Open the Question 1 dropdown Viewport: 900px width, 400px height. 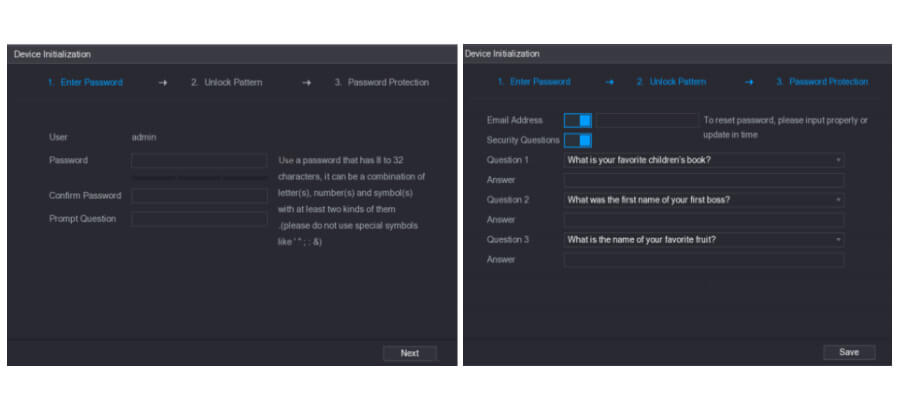[703, 160]
